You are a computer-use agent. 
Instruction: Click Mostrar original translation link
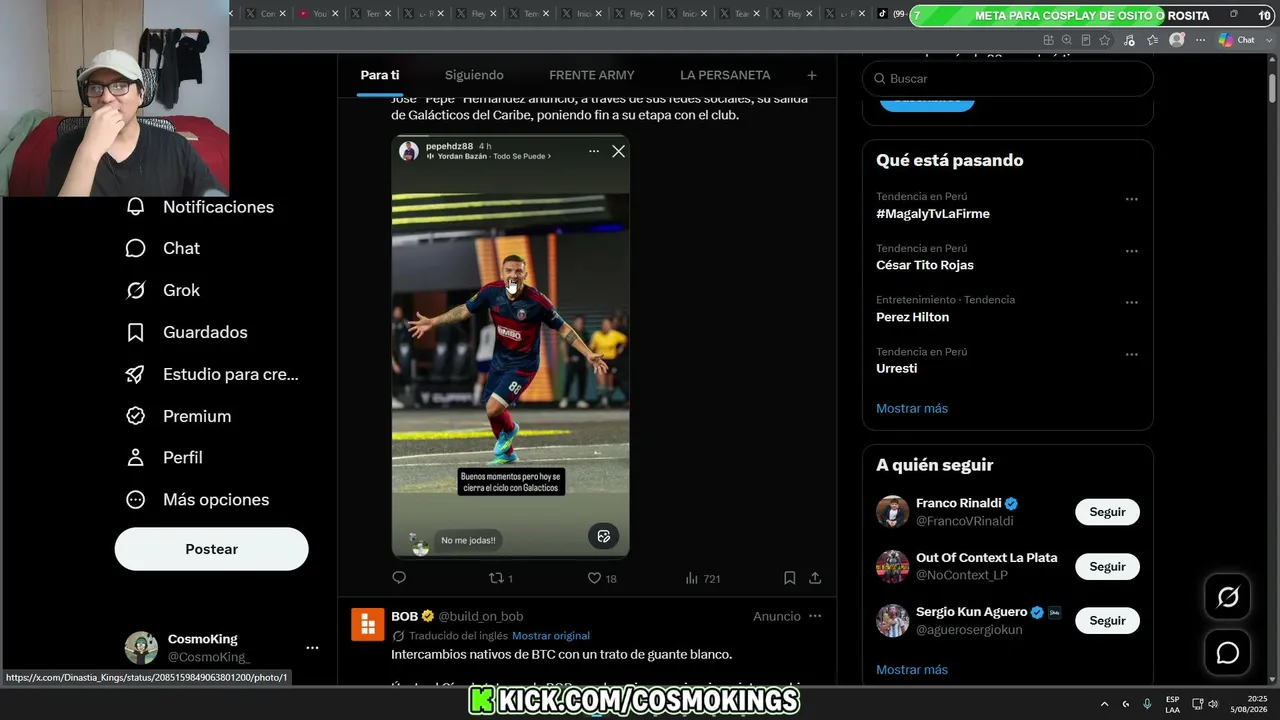coord(551,635)
